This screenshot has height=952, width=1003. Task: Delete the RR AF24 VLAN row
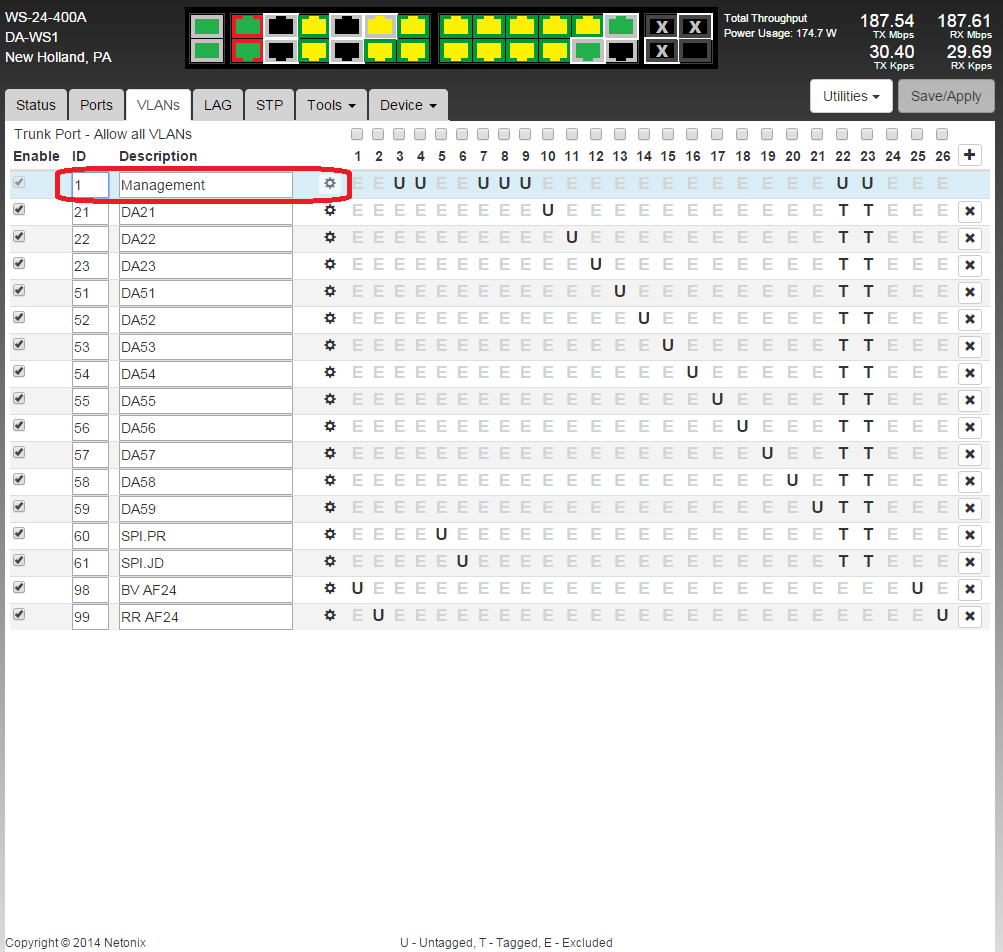coord(970,616)
